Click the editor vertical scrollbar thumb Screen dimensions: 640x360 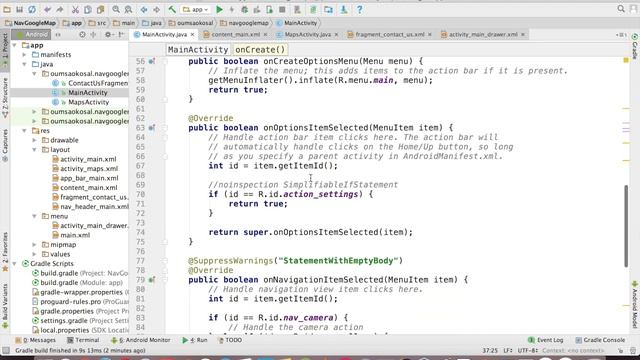click(626, 227)
